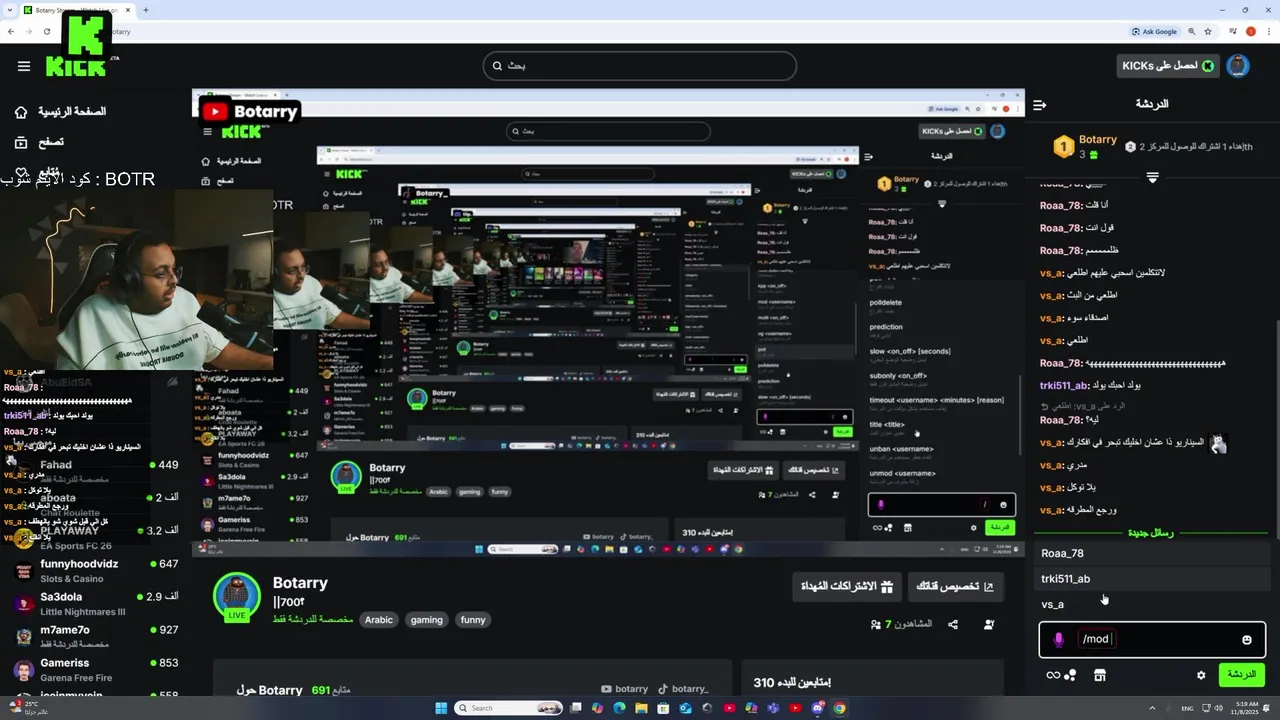The width and height of the screenshot is (1280, 720).
Task: Click the Windows Start button
Action: pyautogui.click(x=440, y=708)
